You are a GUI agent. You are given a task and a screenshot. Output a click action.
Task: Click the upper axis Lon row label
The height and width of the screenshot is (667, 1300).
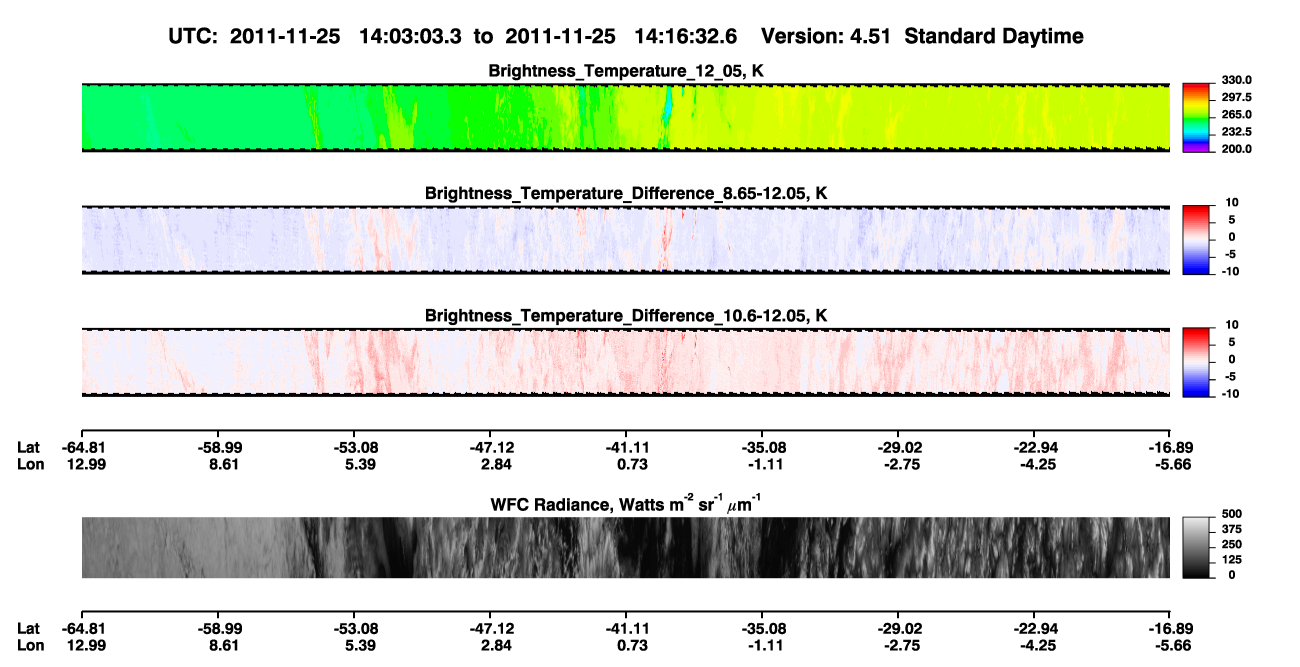point(29,464)
